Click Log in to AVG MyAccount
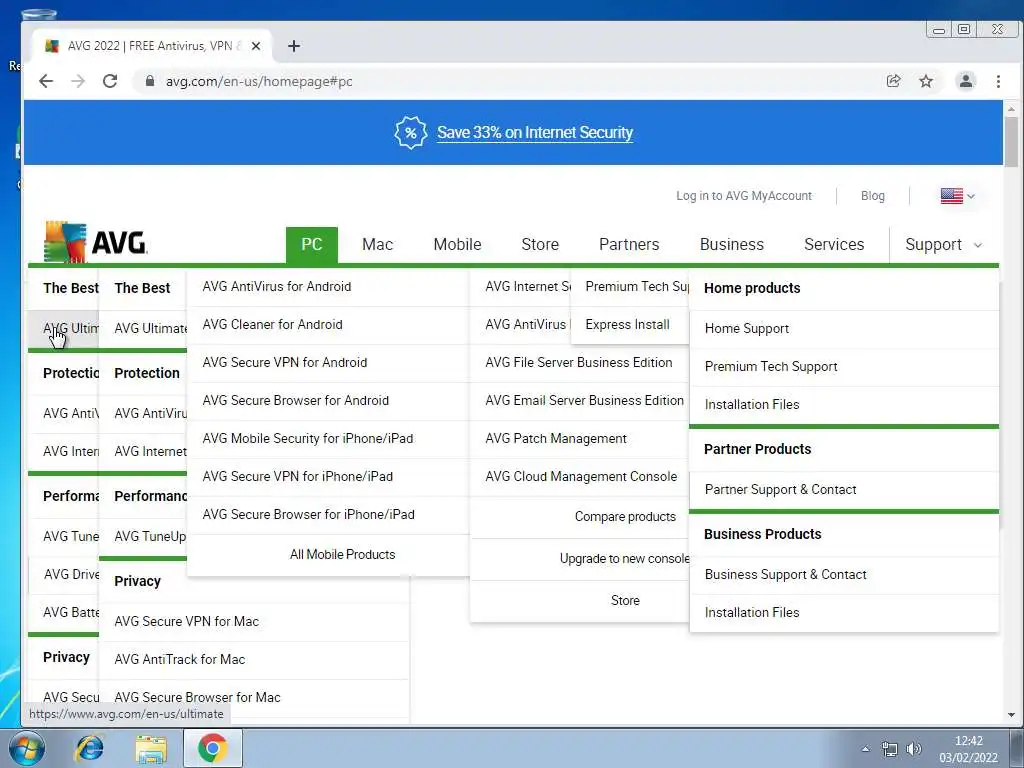The width and height of the screenshot is (1024, 768). (x=744, y=196)
